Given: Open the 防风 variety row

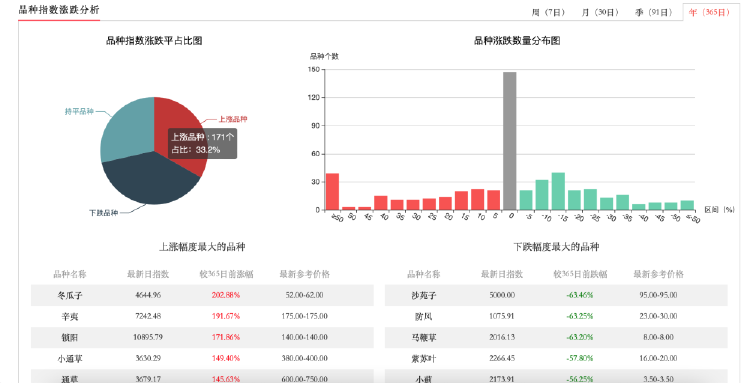Looking at the screenshot, I should tap(556, 316).
